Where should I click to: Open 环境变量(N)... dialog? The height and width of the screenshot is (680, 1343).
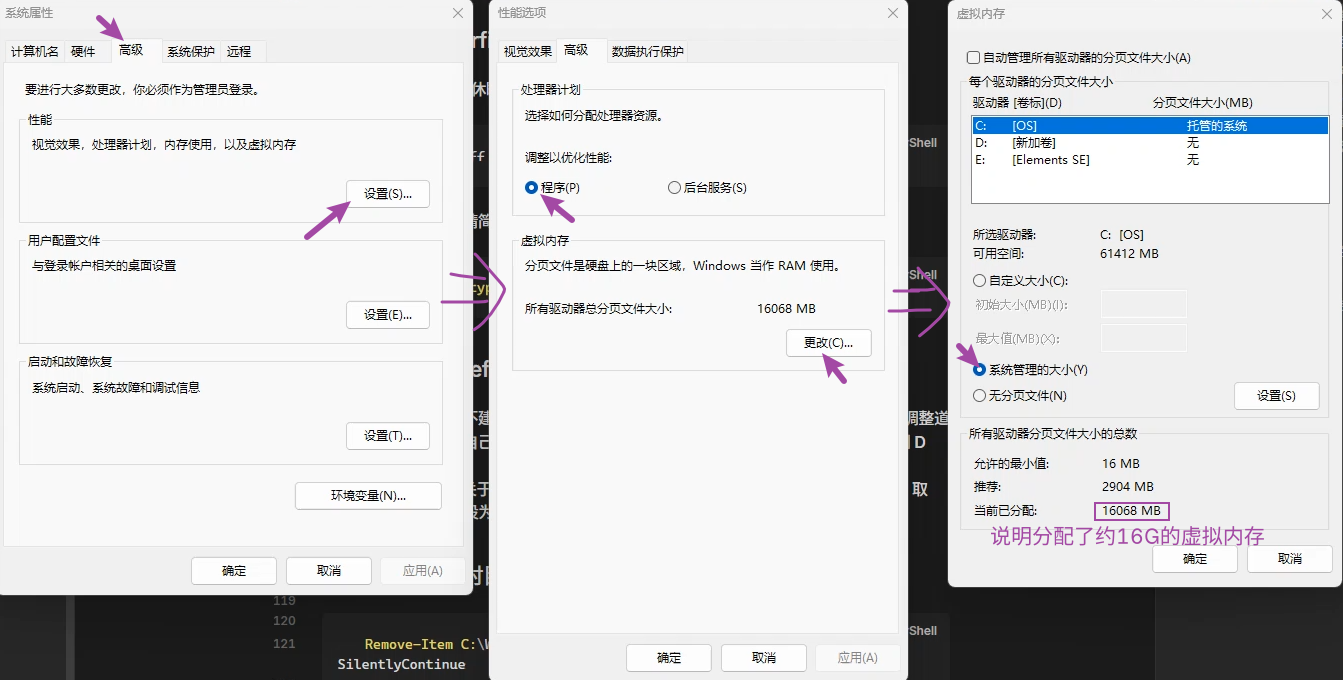[368, 496]
